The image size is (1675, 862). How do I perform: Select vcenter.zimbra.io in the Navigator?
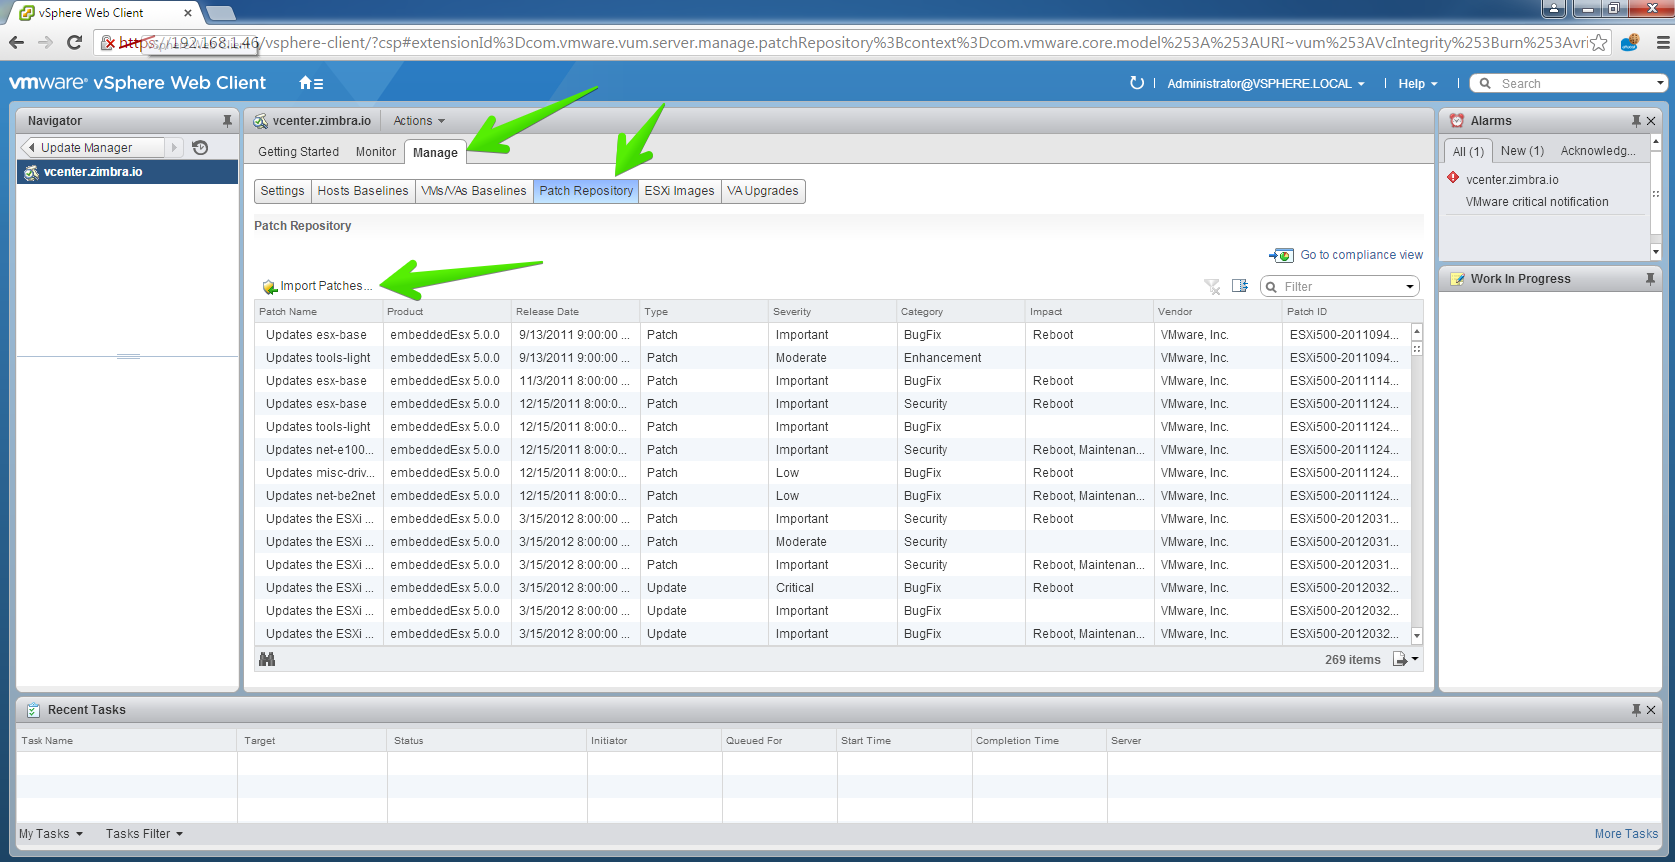(x=127, y=172)
